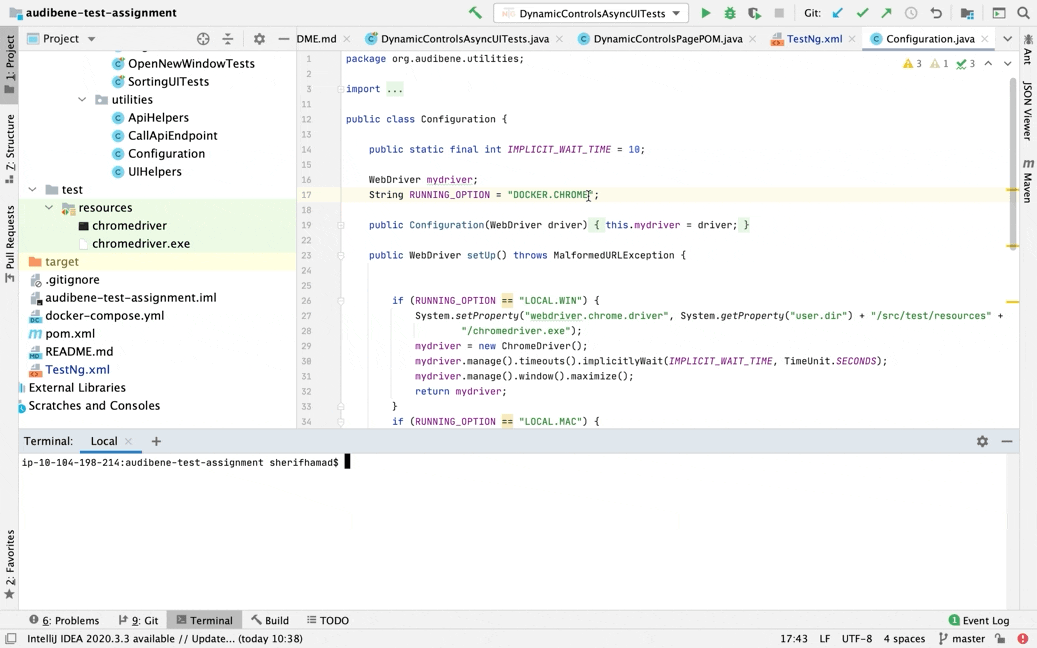The width and height of the screenshot is (1037, 648).
Task: Click 4 spaces indent setting
Action: click(x=904, y=639)
